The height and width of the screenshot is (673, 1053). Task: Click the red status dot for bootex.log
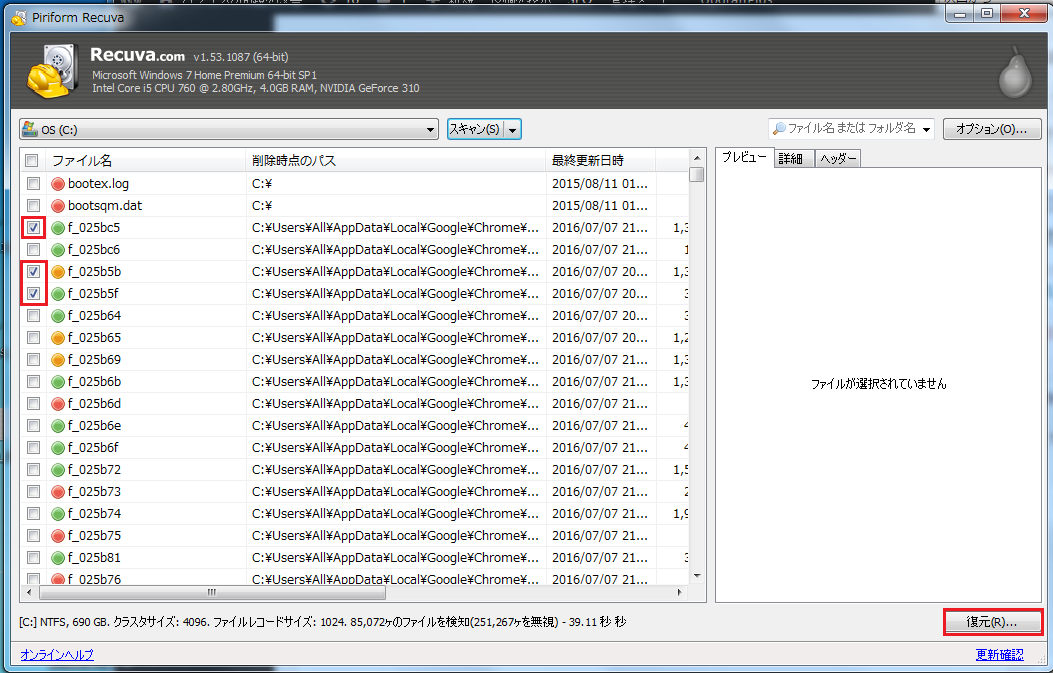(x=58, y=184)
